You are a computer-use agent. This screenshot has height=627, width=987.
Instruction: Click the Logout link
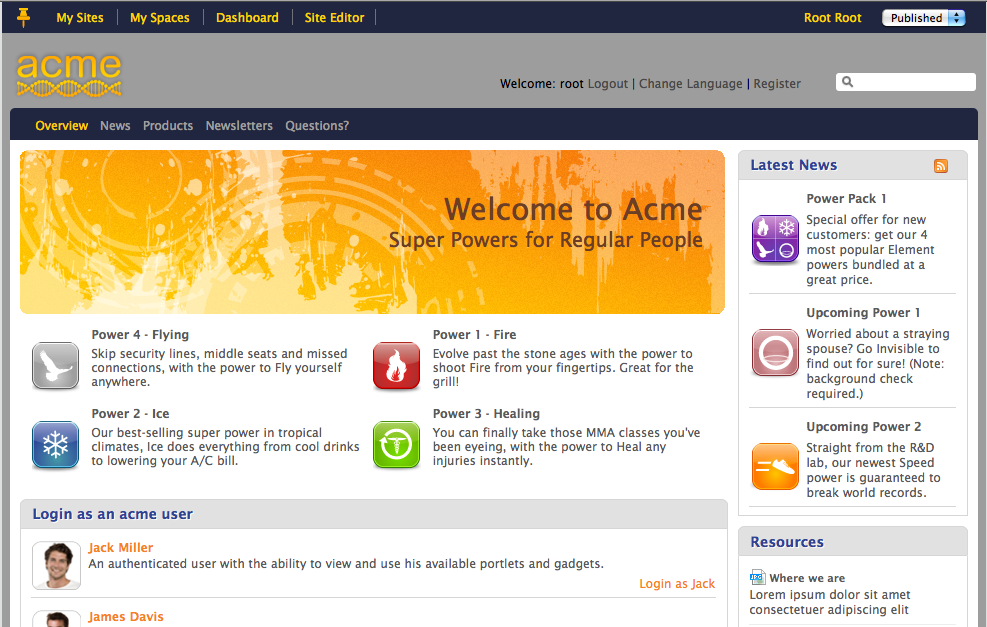[x=608, y=84]
